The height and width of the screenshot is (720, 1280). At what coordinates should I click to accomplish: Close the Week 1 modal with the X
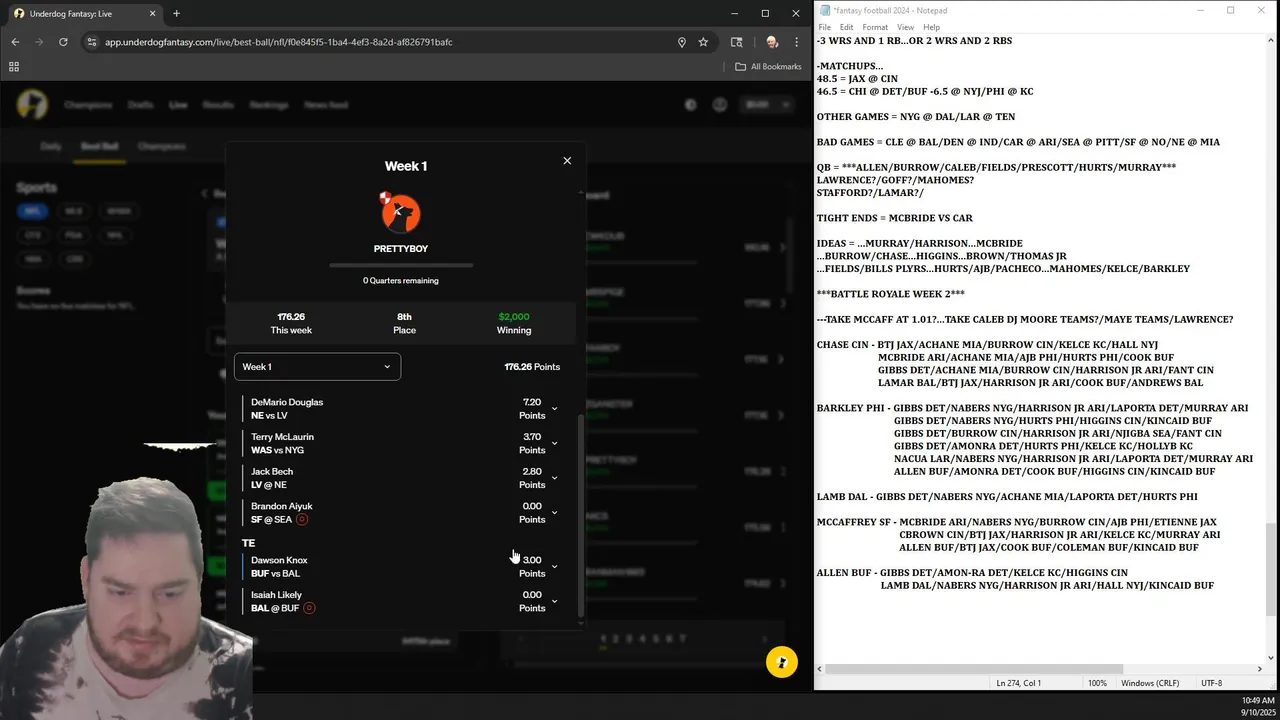(567, 160)
